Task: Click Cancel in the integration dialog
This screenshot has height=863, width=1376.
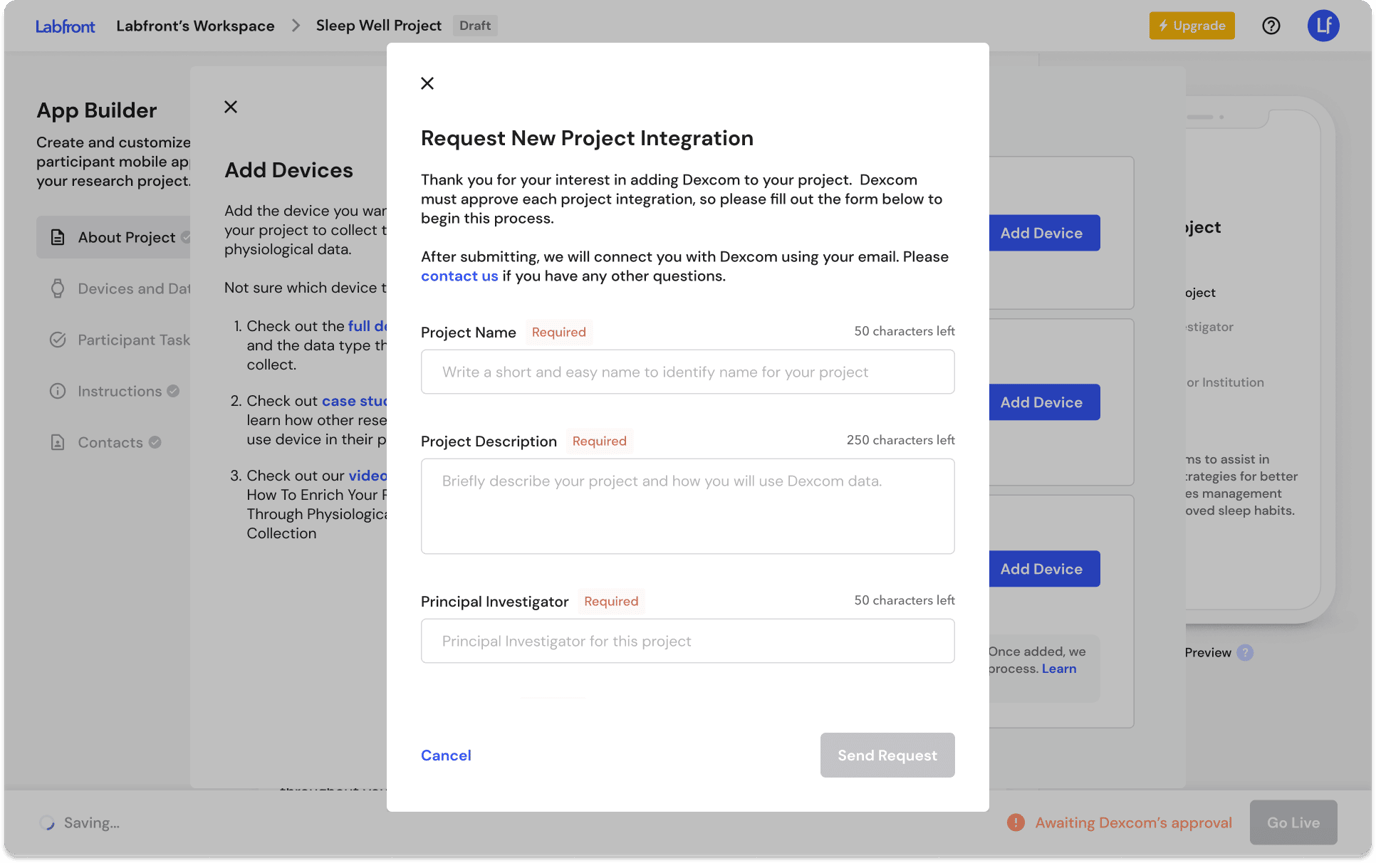Action: click(446, 755)
